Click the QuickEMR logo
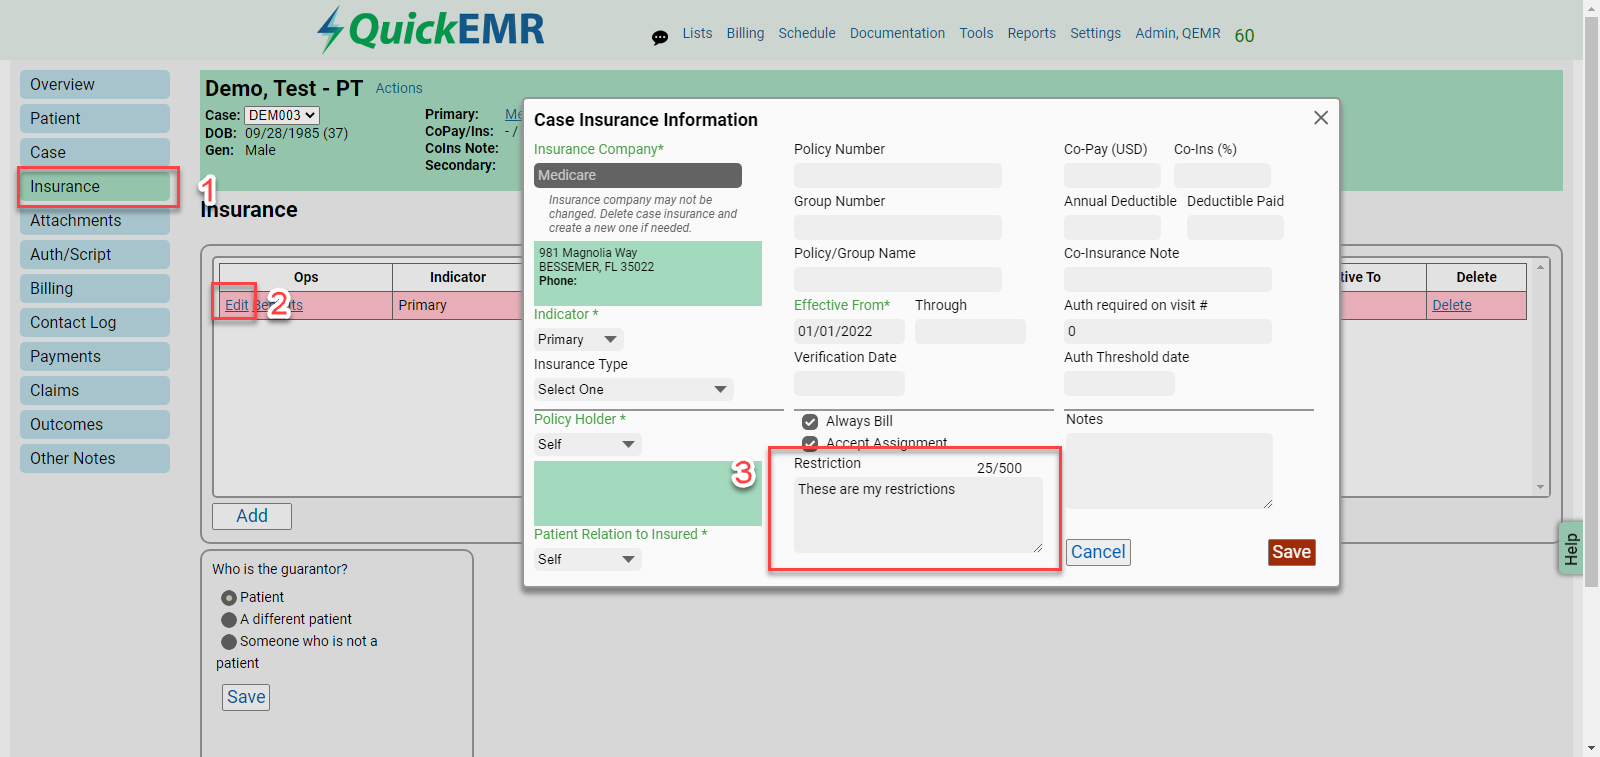The height and width of the screenshot is (757, 1600). coord(431,30)
